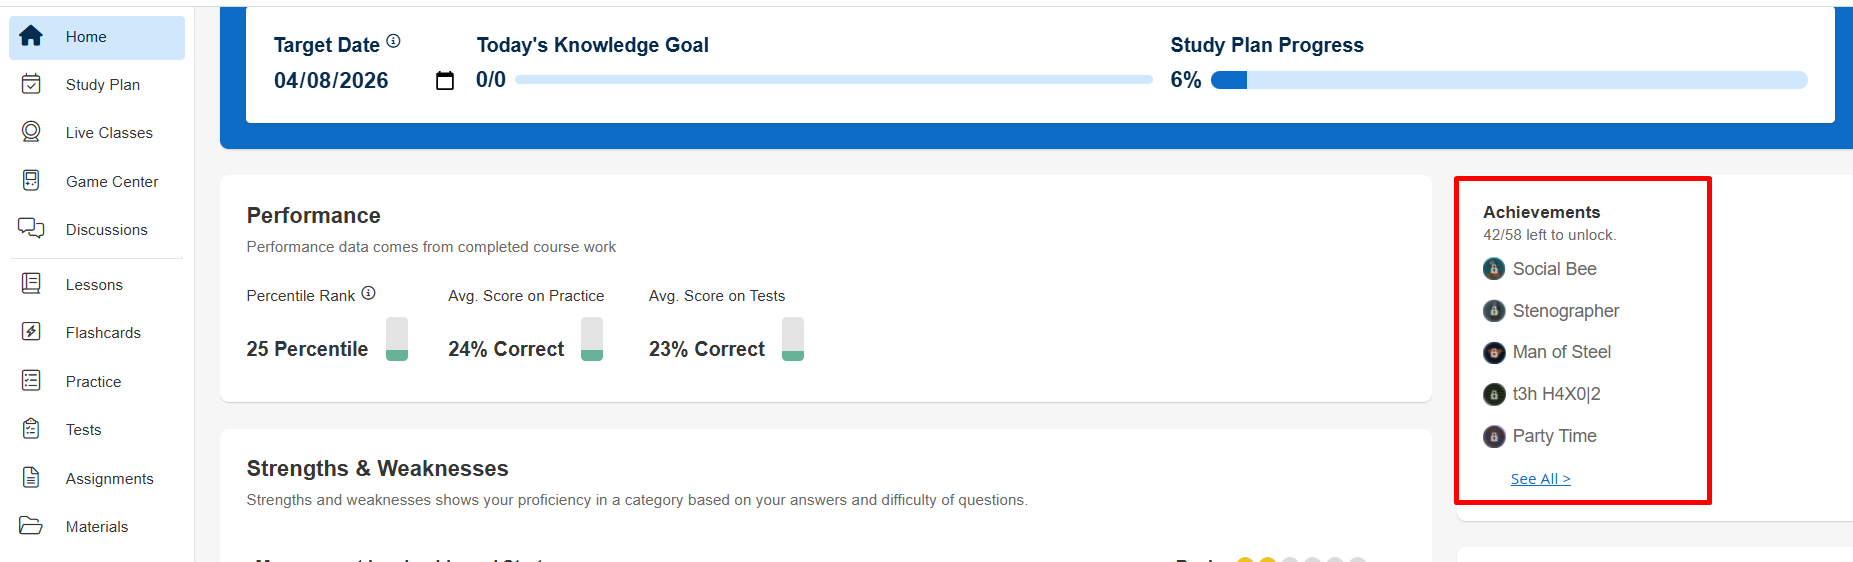Open the Materials folder icon
The image size is (1853, 562).
31,526
